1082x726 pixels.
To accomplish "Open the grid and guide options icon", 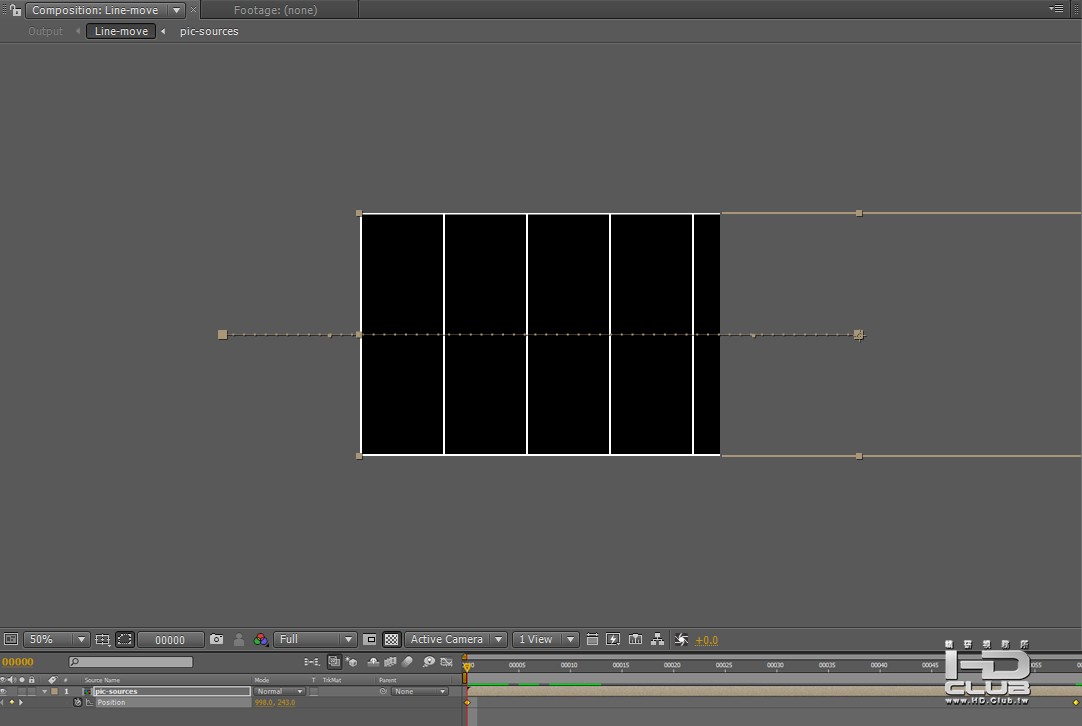I will coord(102,640).
